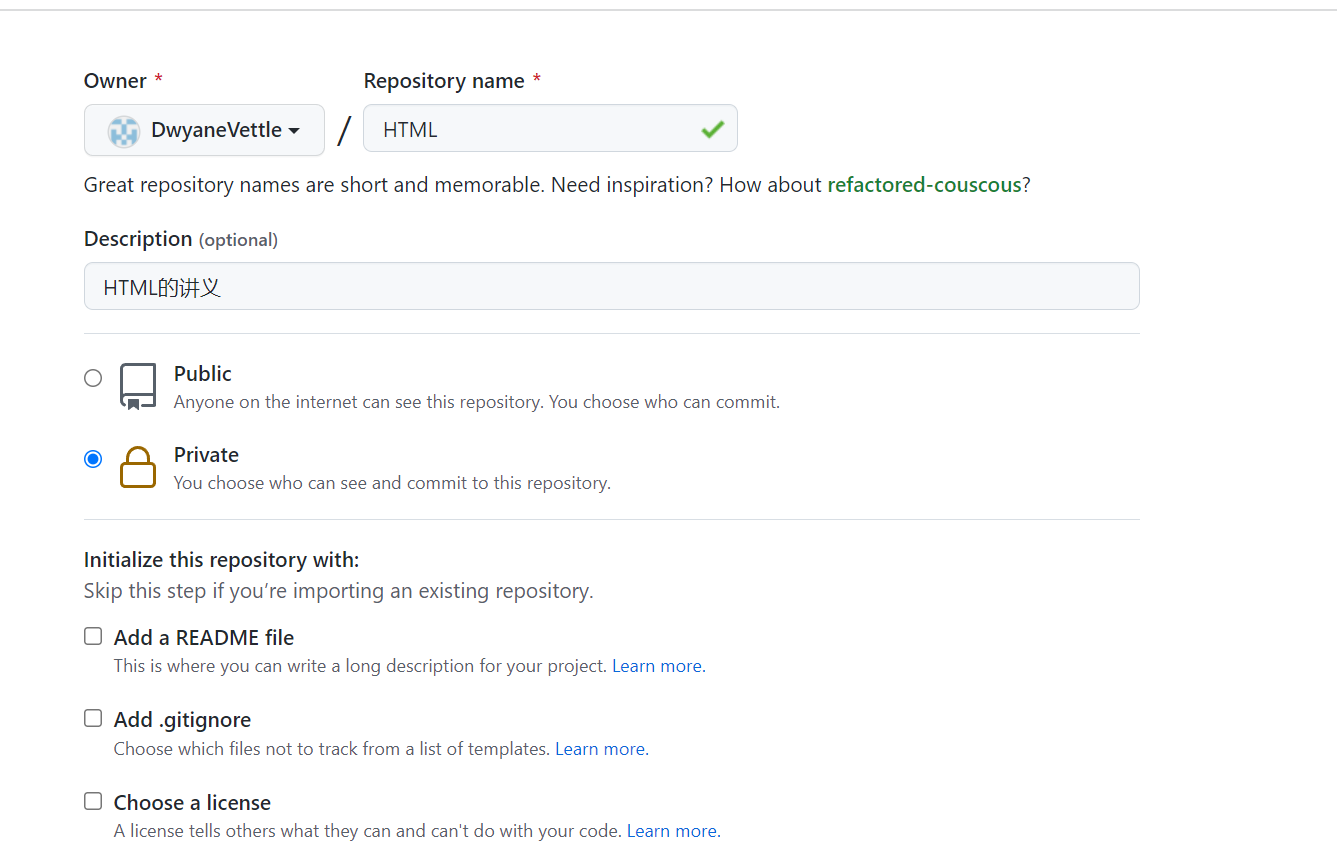Open the DwyaneVettle owner dropdown
The image size is (1337, 847).
[x=204, y=130]
